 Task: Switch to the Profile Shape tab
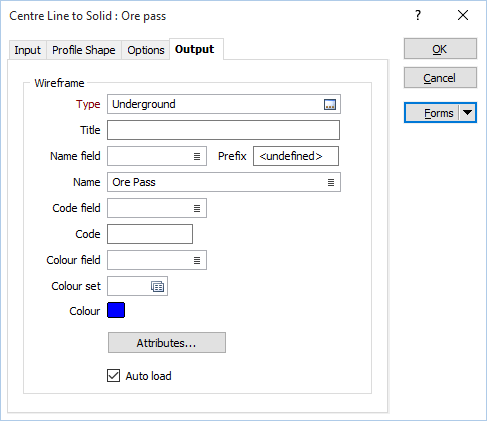tap(84, 50)
